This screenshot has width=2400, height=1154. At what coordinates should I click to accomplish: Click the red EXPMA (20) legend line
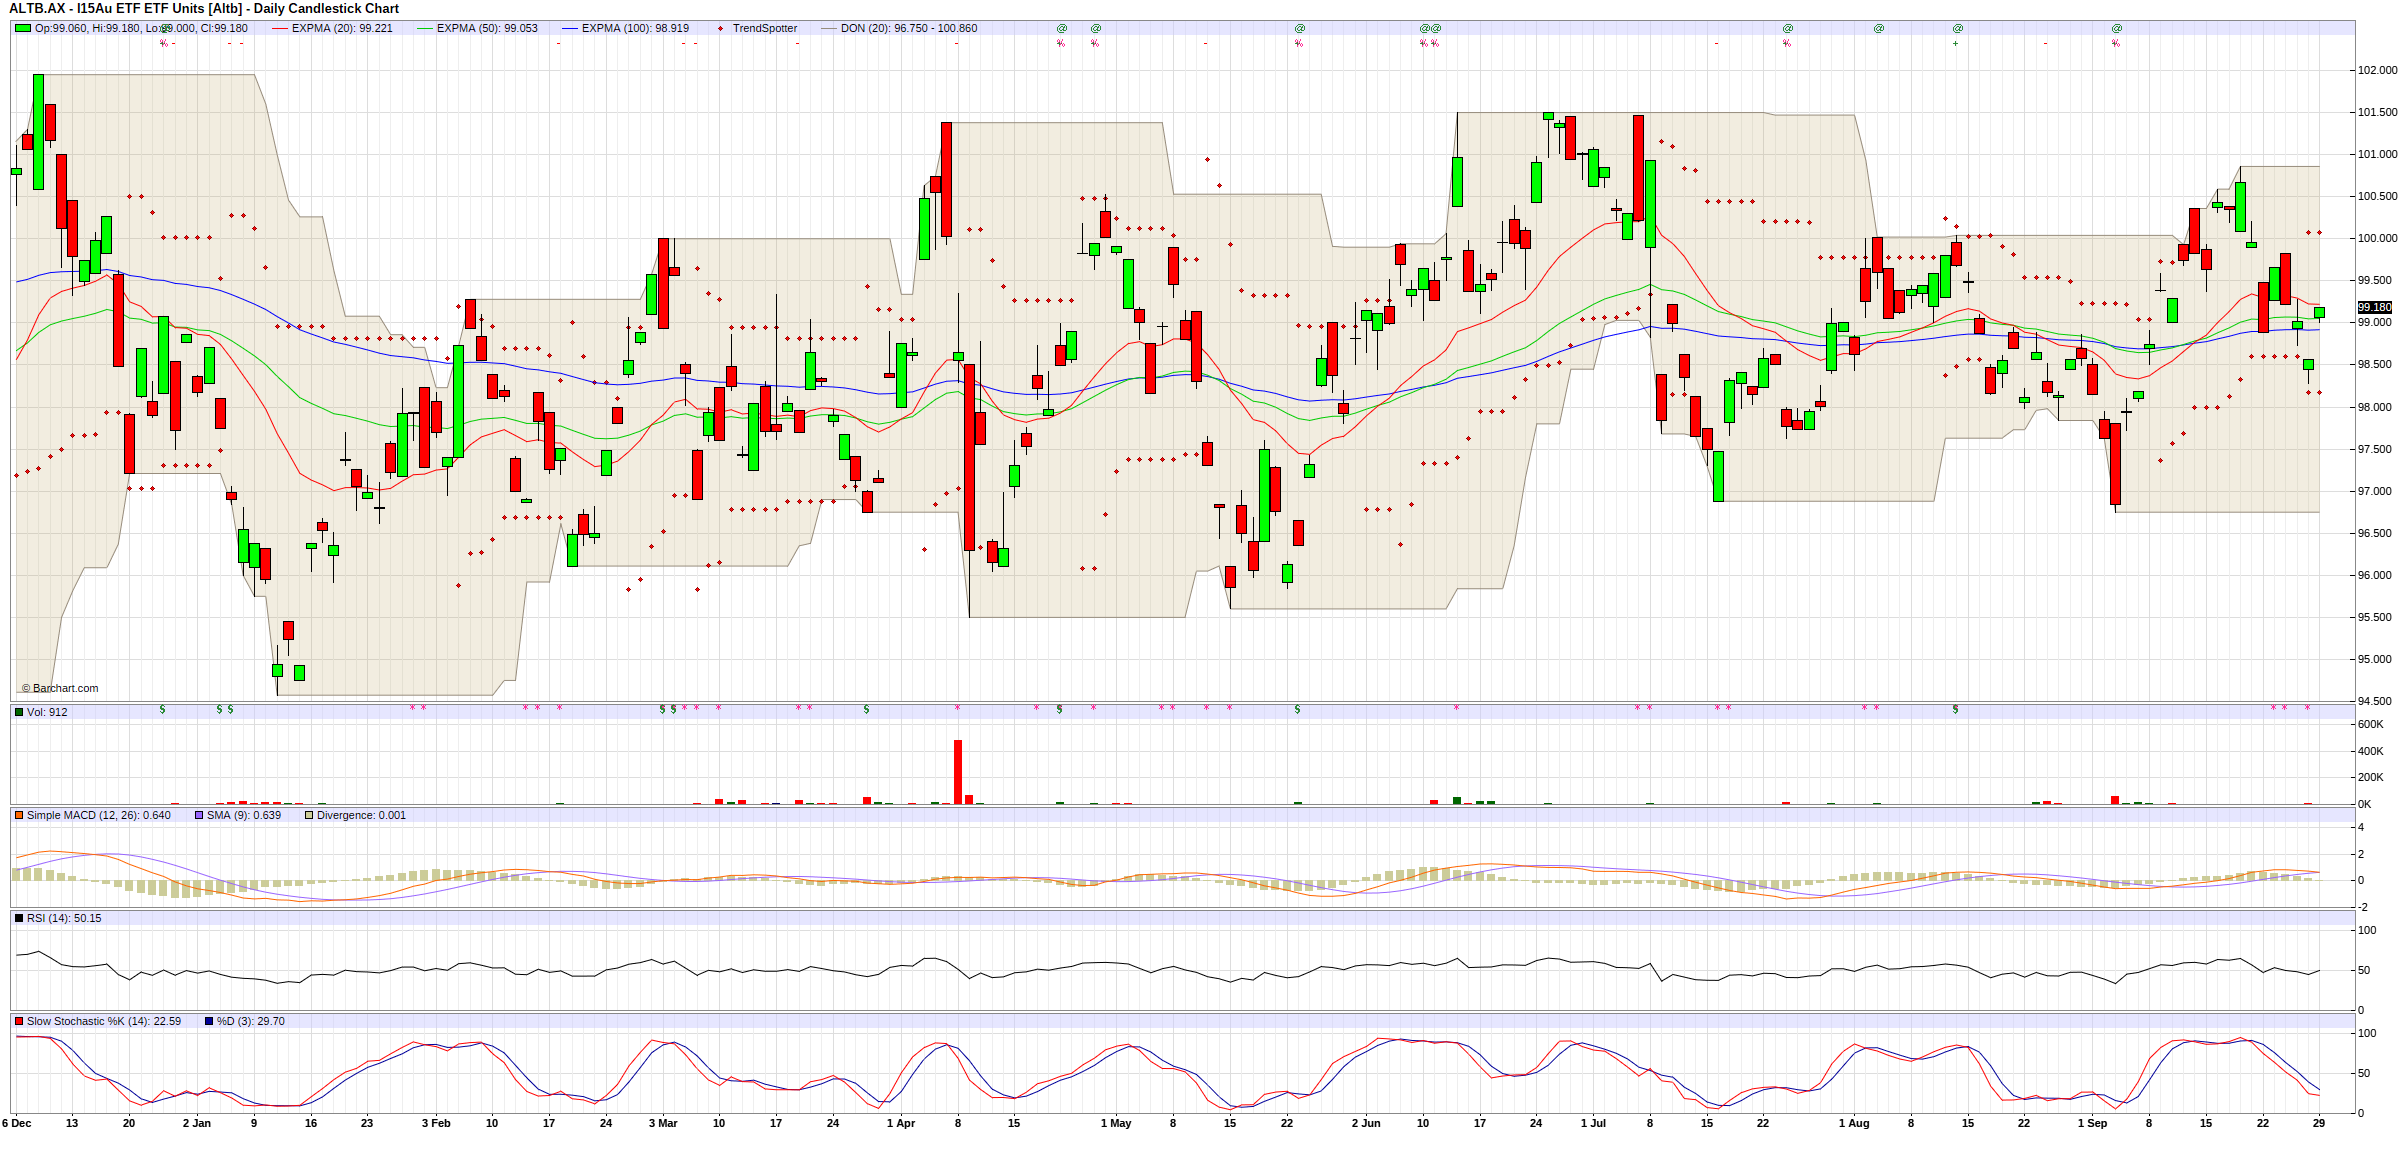pyautogui.click(x=279, y=28)
